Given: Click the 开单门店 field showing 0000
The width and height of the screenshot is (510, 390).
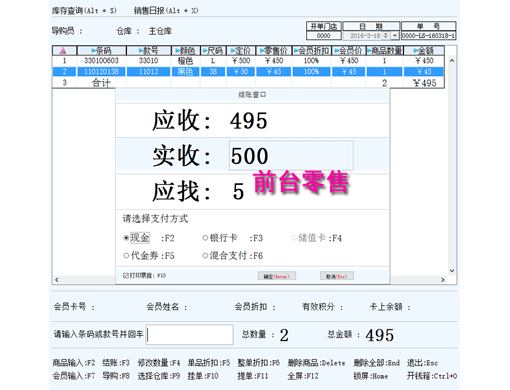Looking at the screenshot, I should tap(323, 35).
